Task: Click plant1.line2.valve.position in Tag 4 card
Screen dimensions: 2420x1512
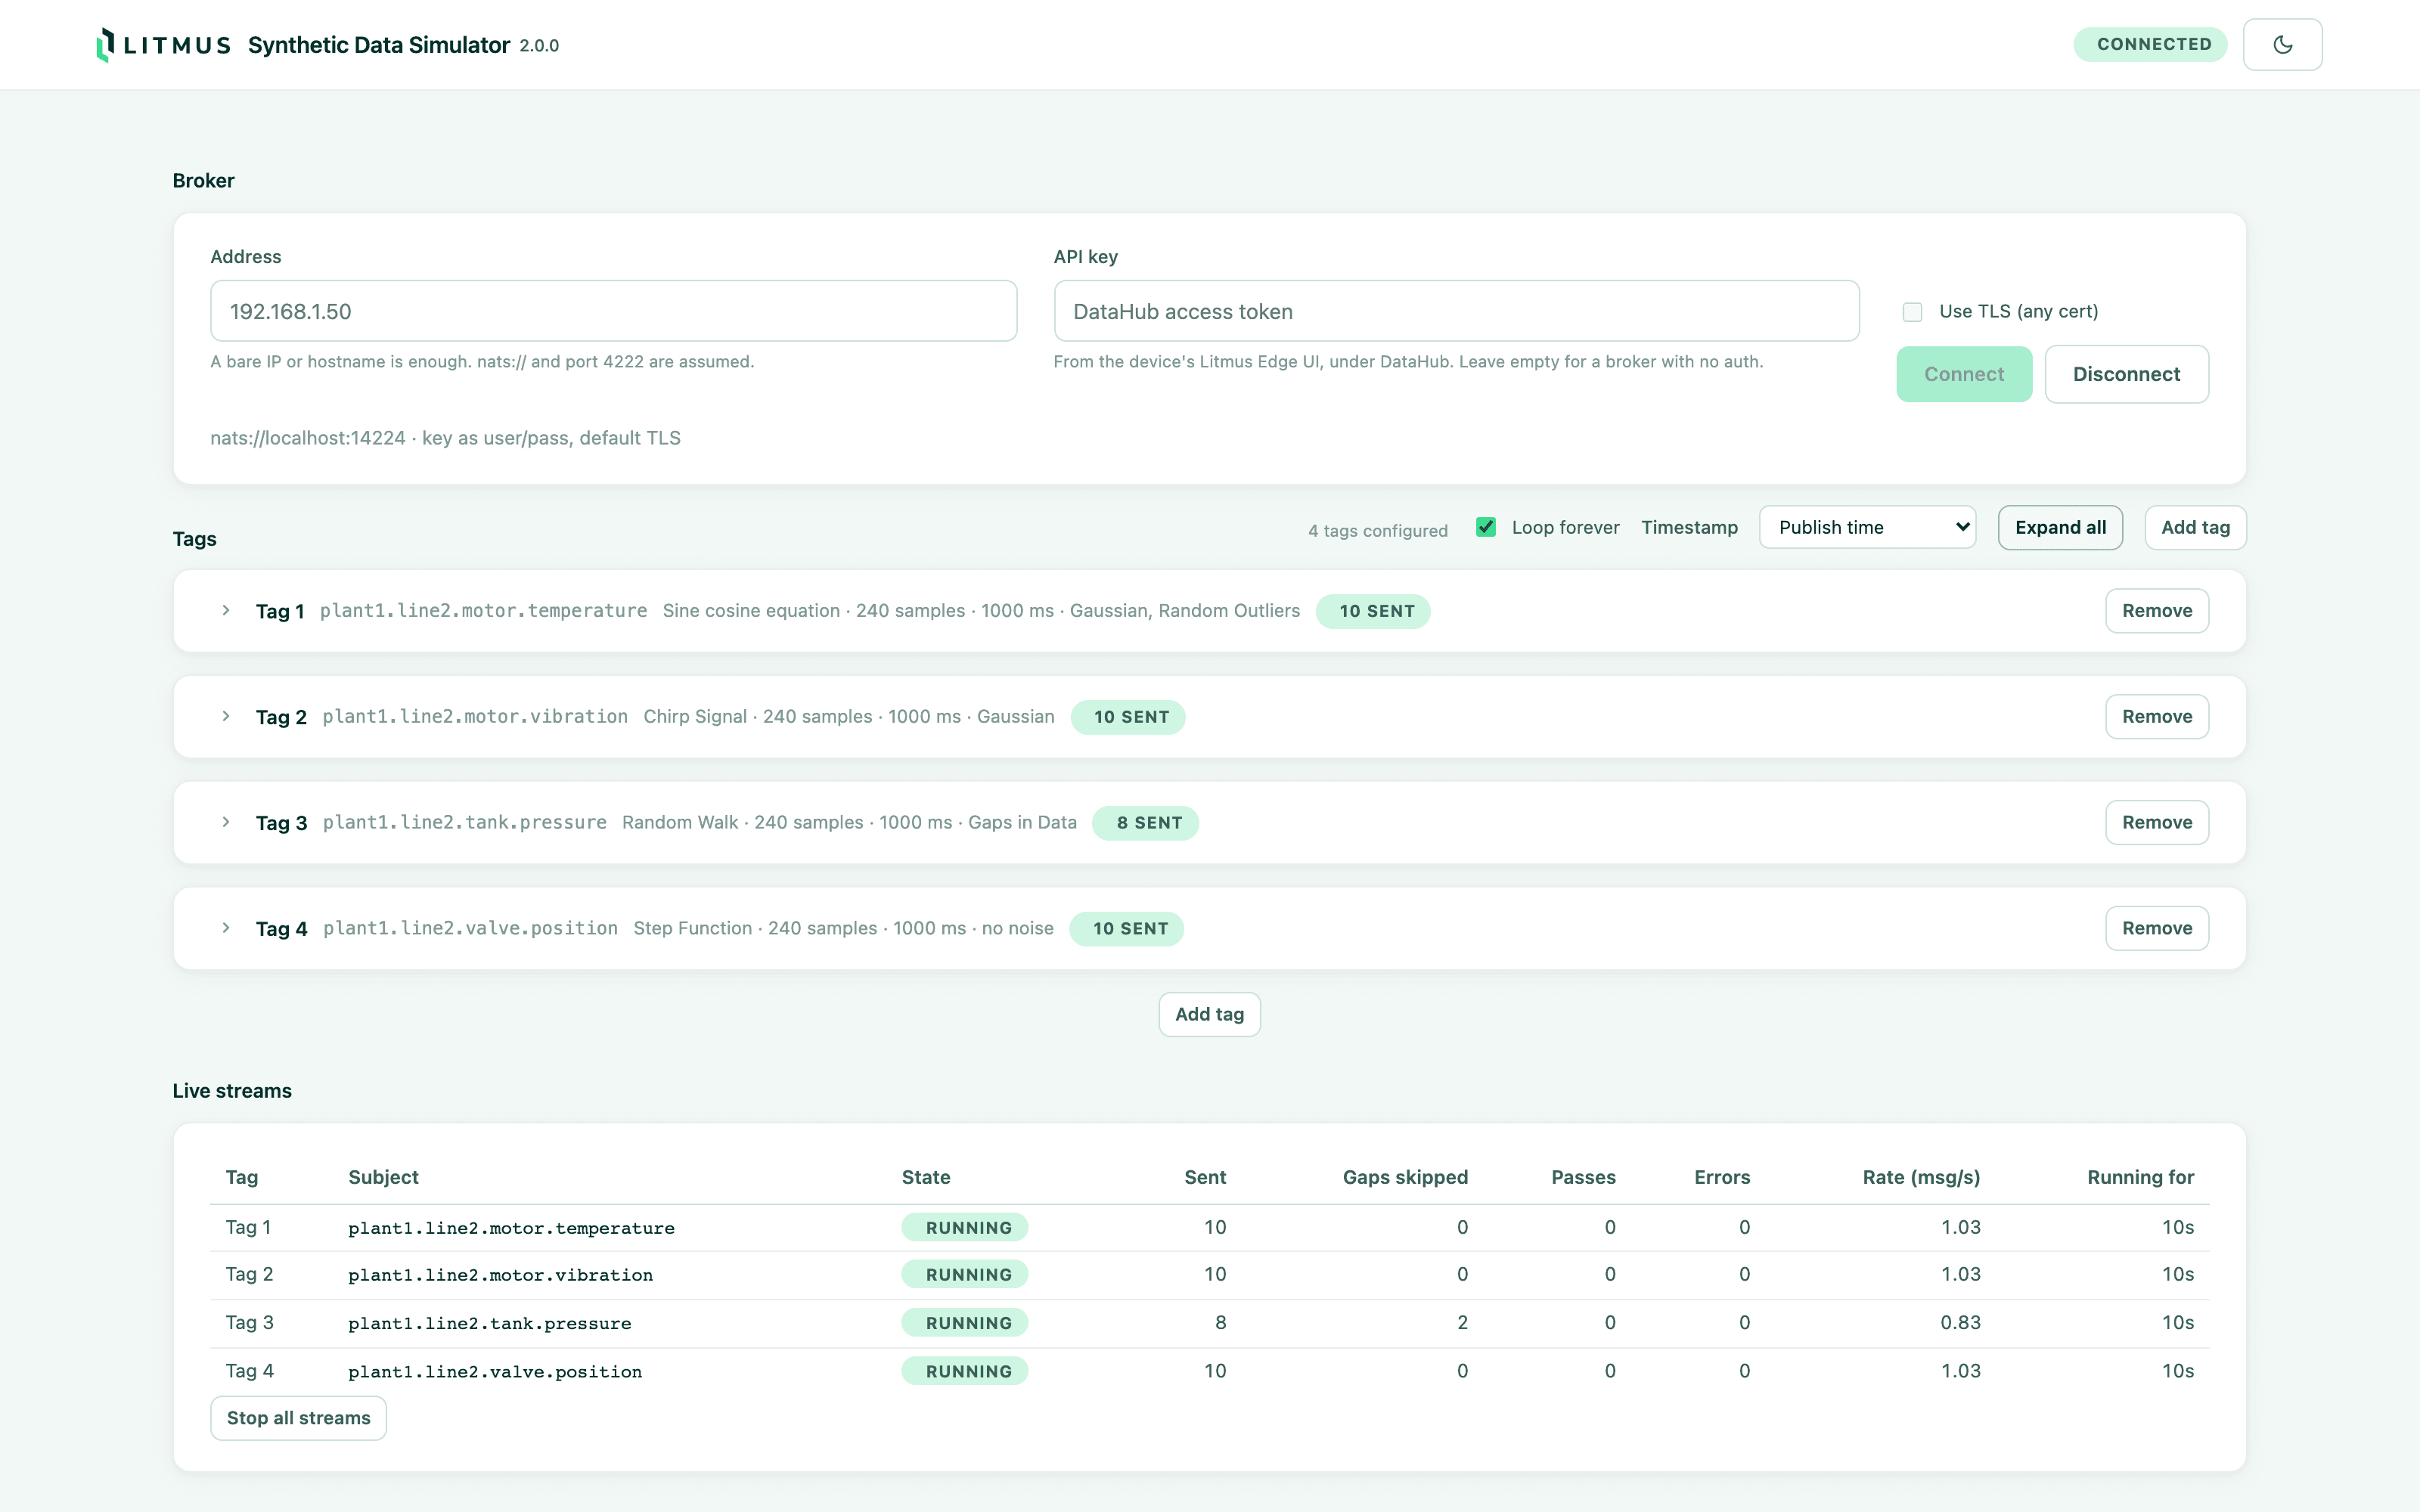Action: 470,928
